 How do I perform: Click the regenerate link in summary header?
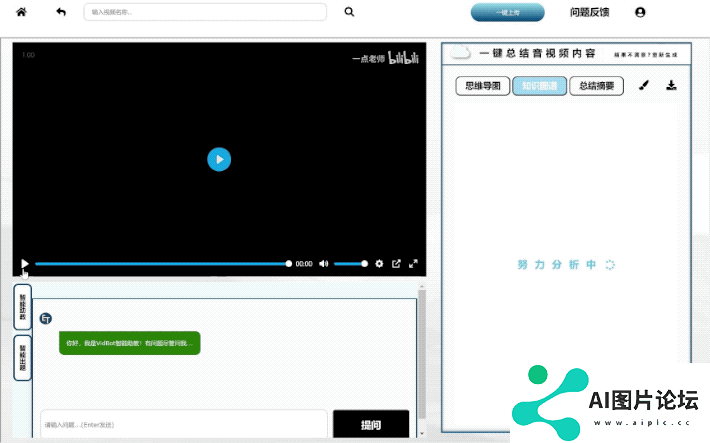[645, 55]
